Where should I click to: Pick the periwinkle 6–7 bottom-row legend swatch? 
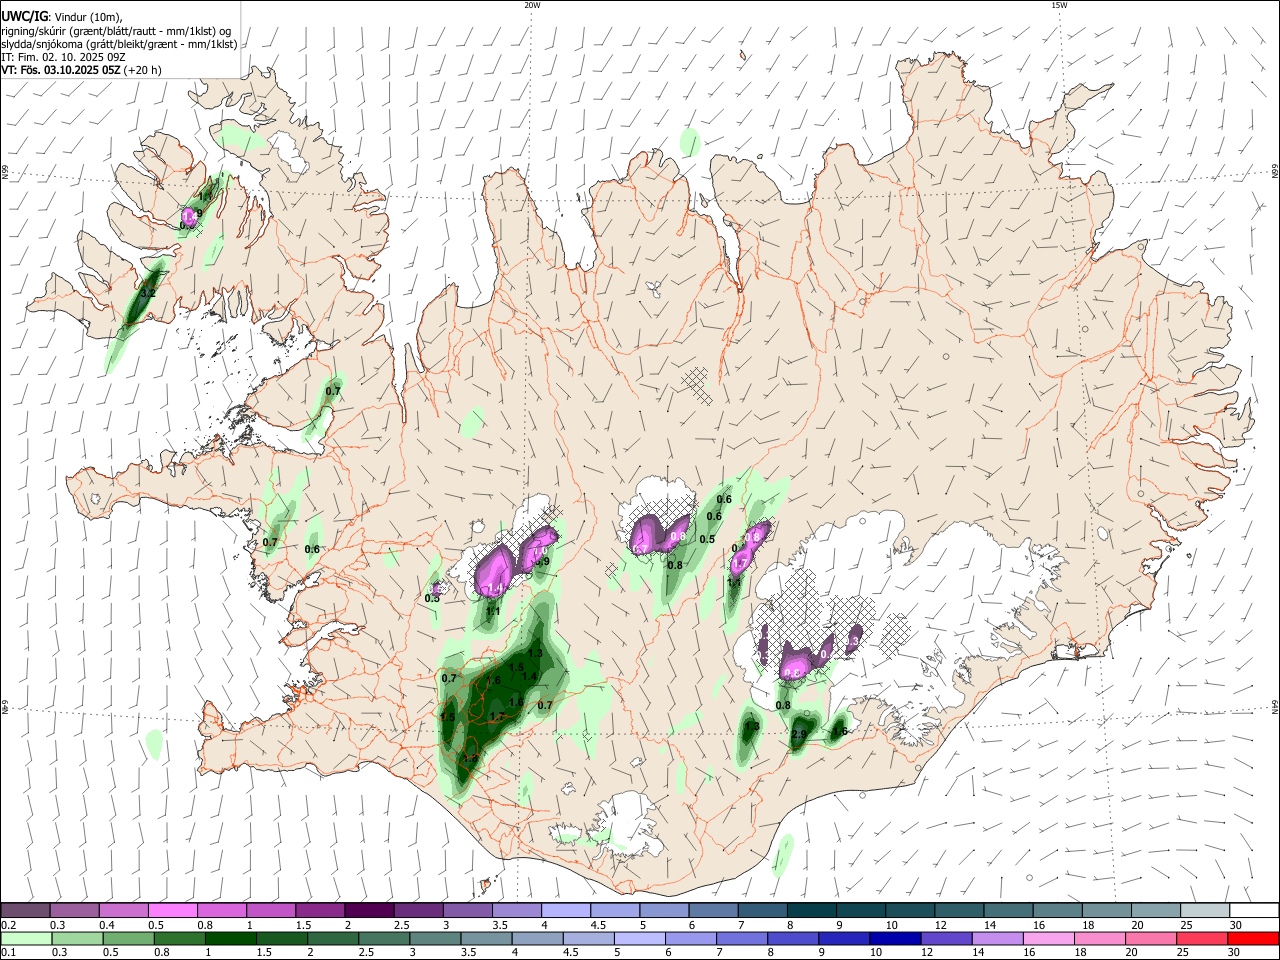692,938
